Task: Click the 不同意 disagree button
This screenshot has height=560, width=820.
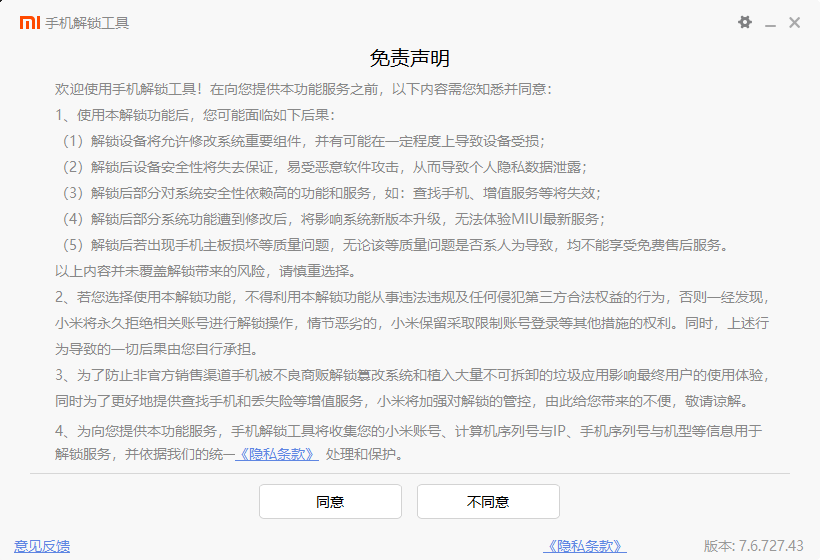Action: point(488,501)
